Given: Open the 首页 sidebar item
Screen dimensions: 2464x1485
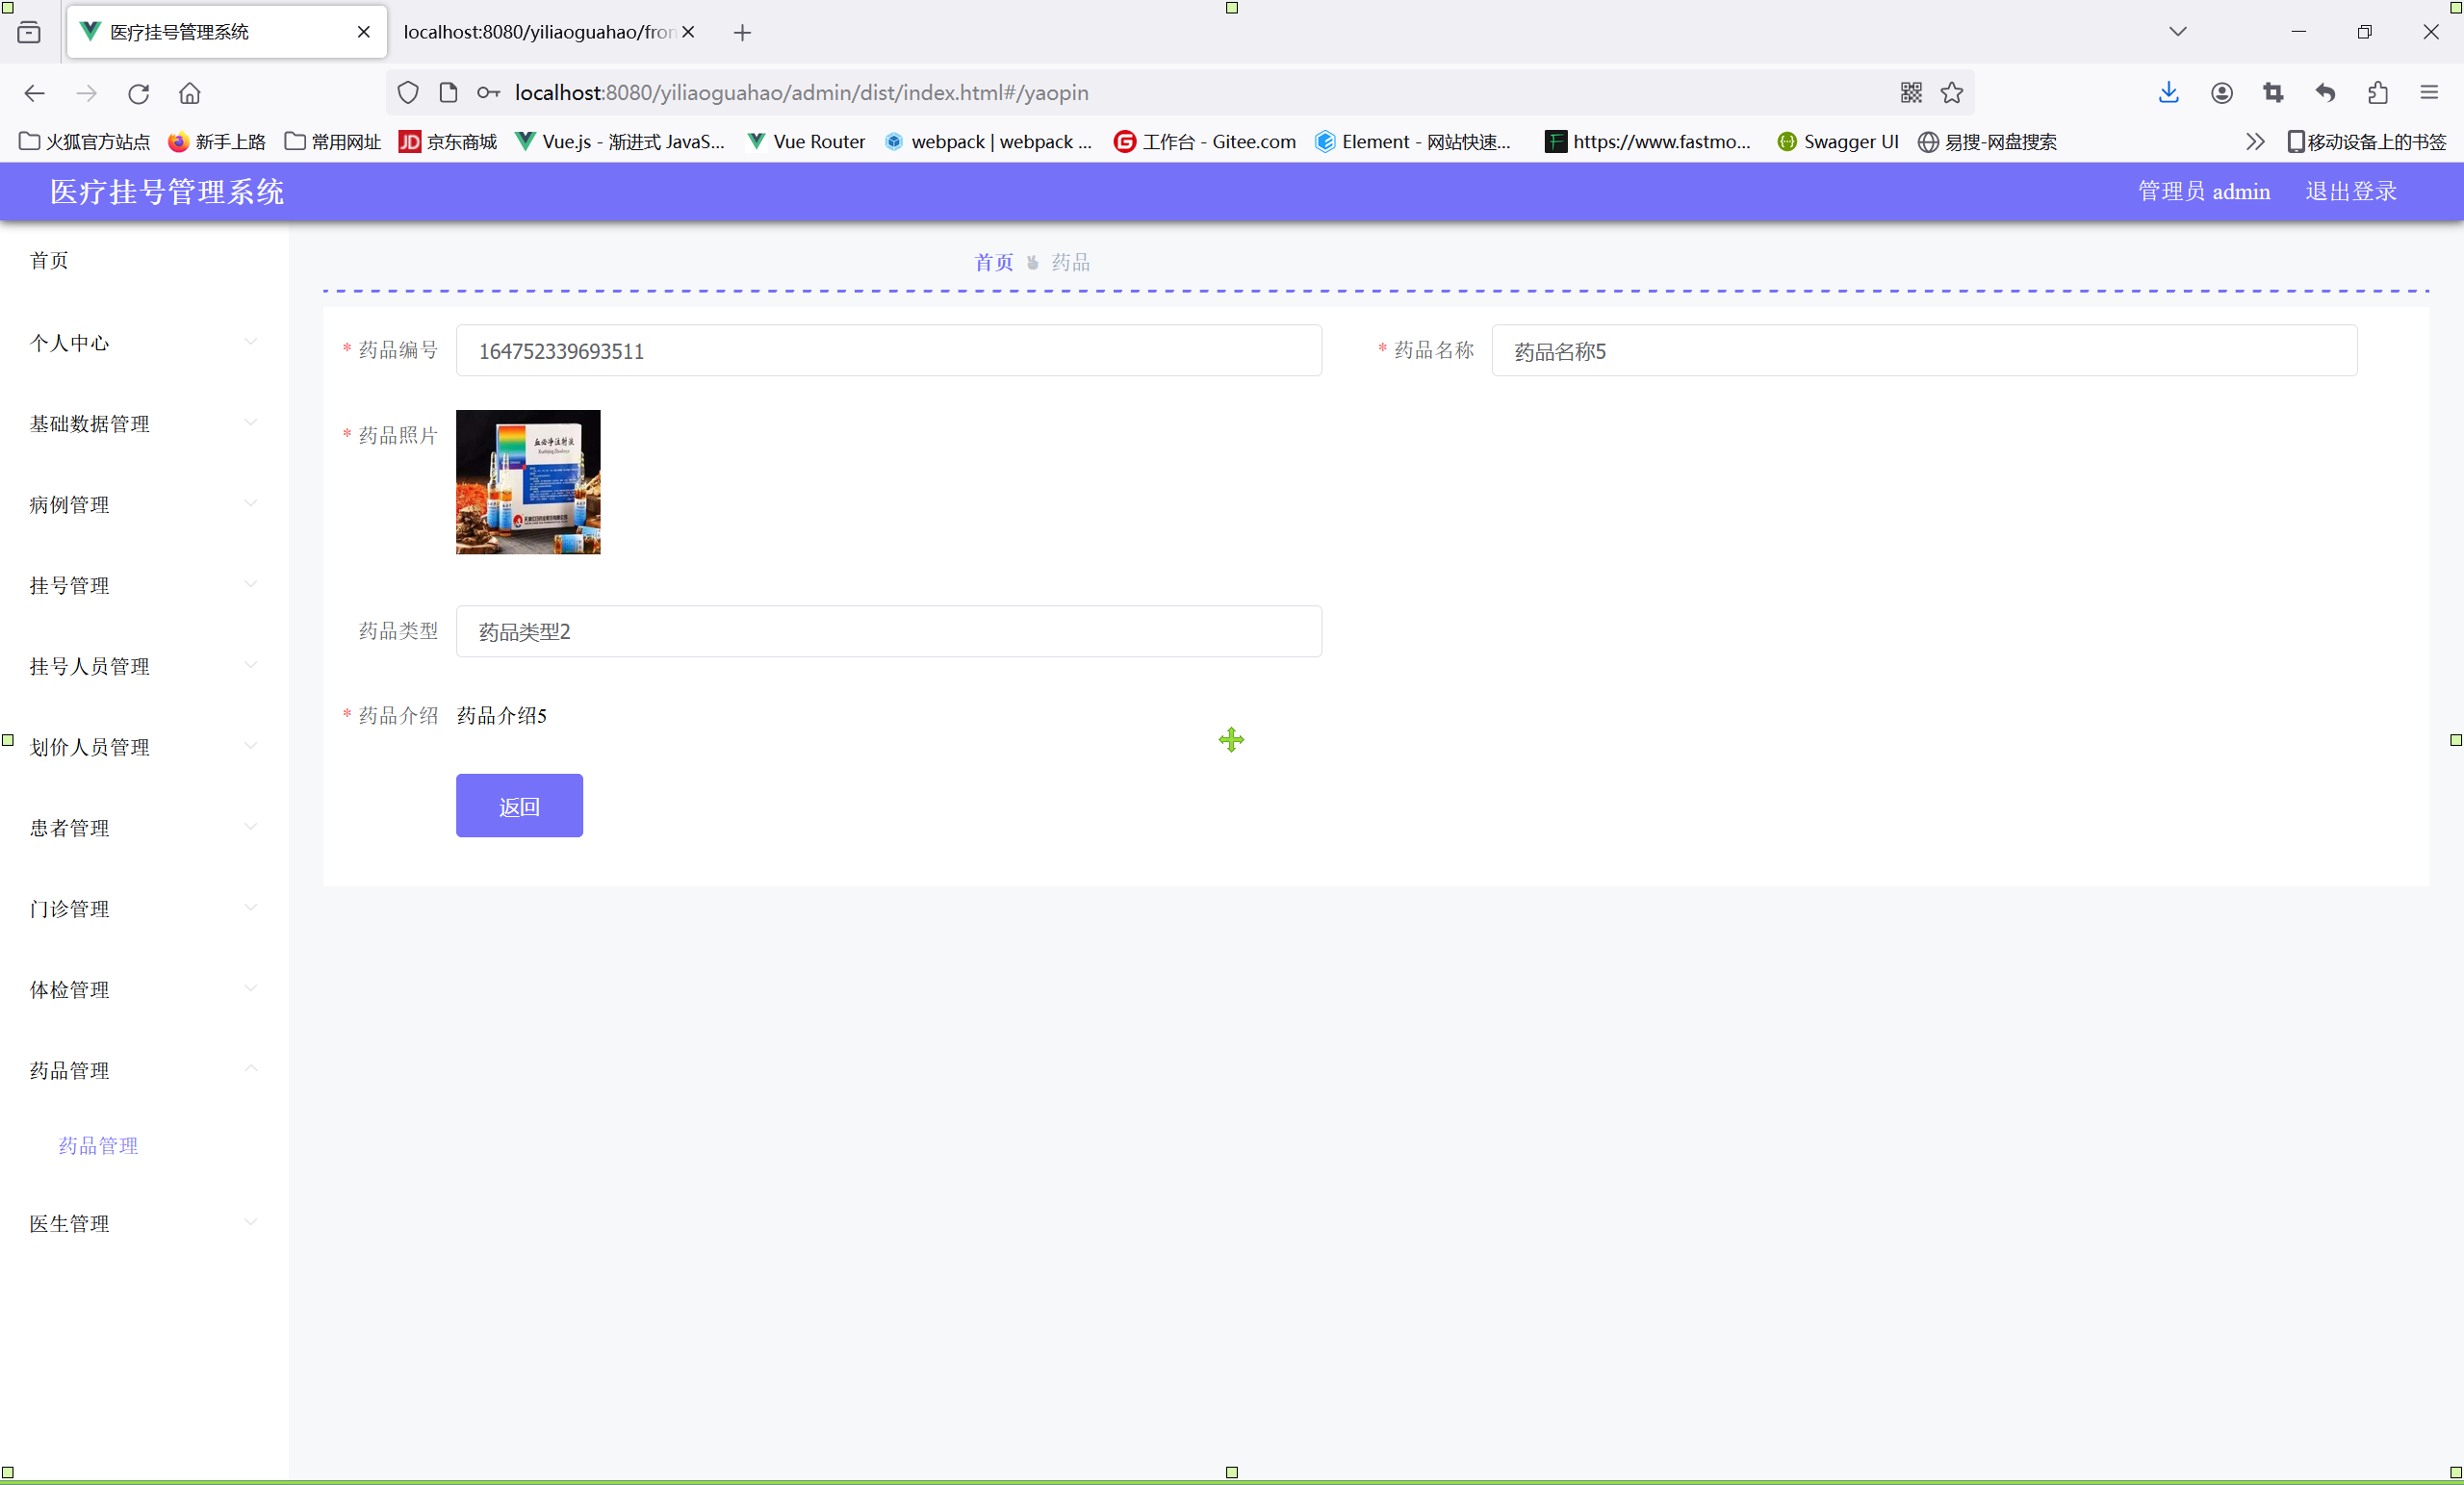Looking at the screenshot, I should coord(49,260).
